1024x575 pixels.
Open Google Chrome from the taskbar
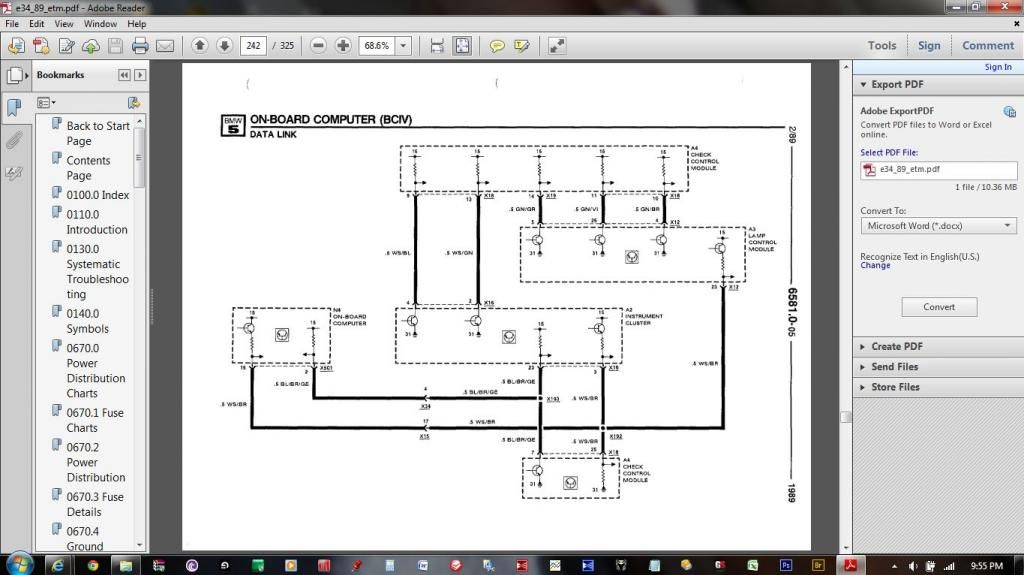(92, 565)
